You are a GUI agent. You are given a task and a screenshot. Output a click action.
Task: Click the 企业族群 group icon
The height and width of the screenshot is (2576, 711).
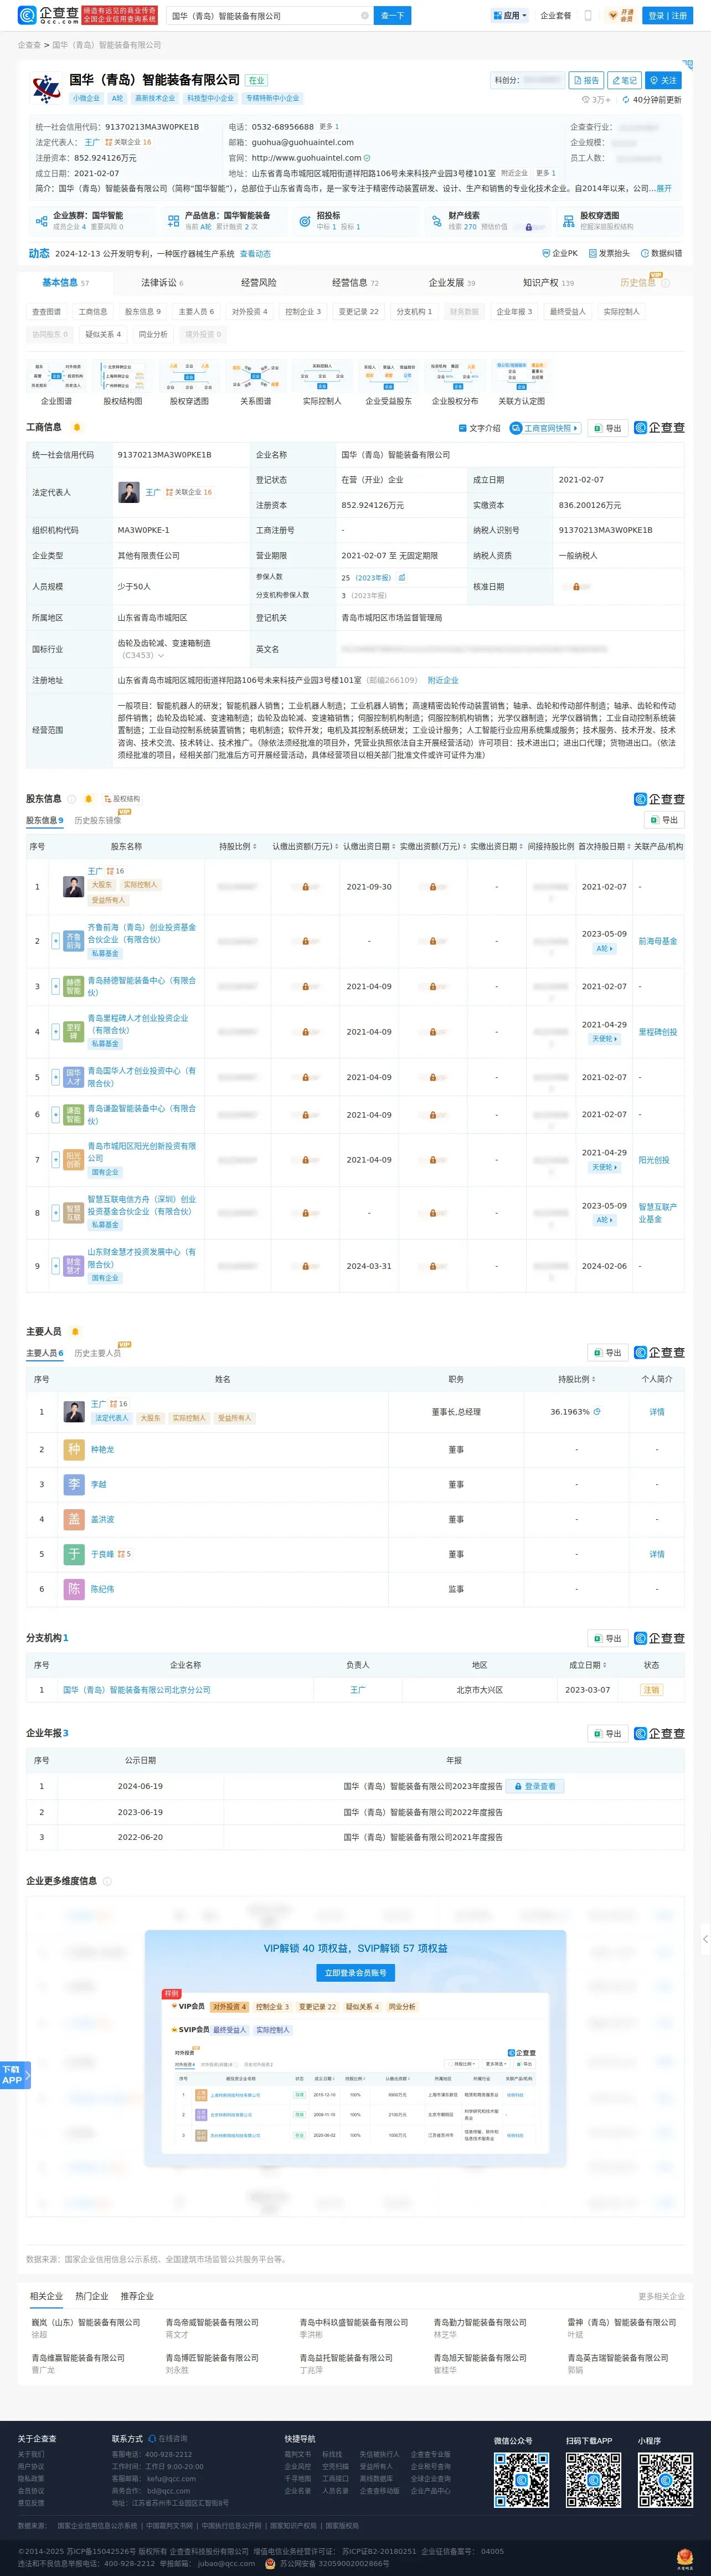[x=41, y=221]
